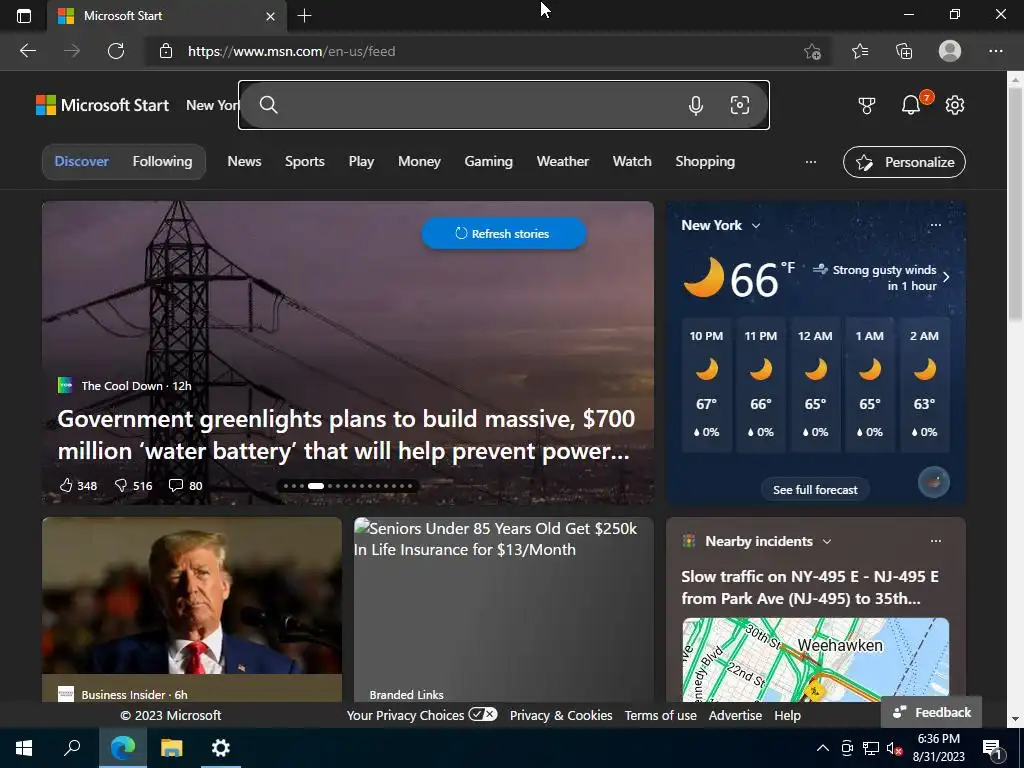Image resolution: width=1024 pixels, height=768 pixels.
Task: View site information lock icon
Action: pyautogui.click(x=166, y=51)
